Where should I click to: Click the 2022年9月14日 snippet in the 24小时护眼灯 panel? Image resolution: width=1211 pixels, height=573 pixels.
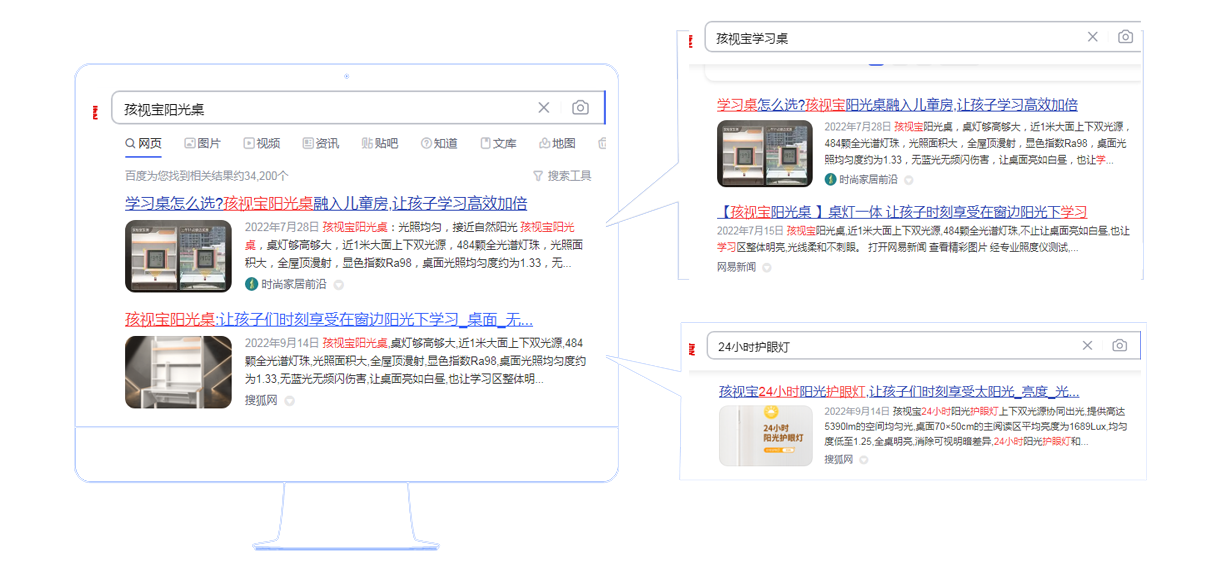click(976, 426)
